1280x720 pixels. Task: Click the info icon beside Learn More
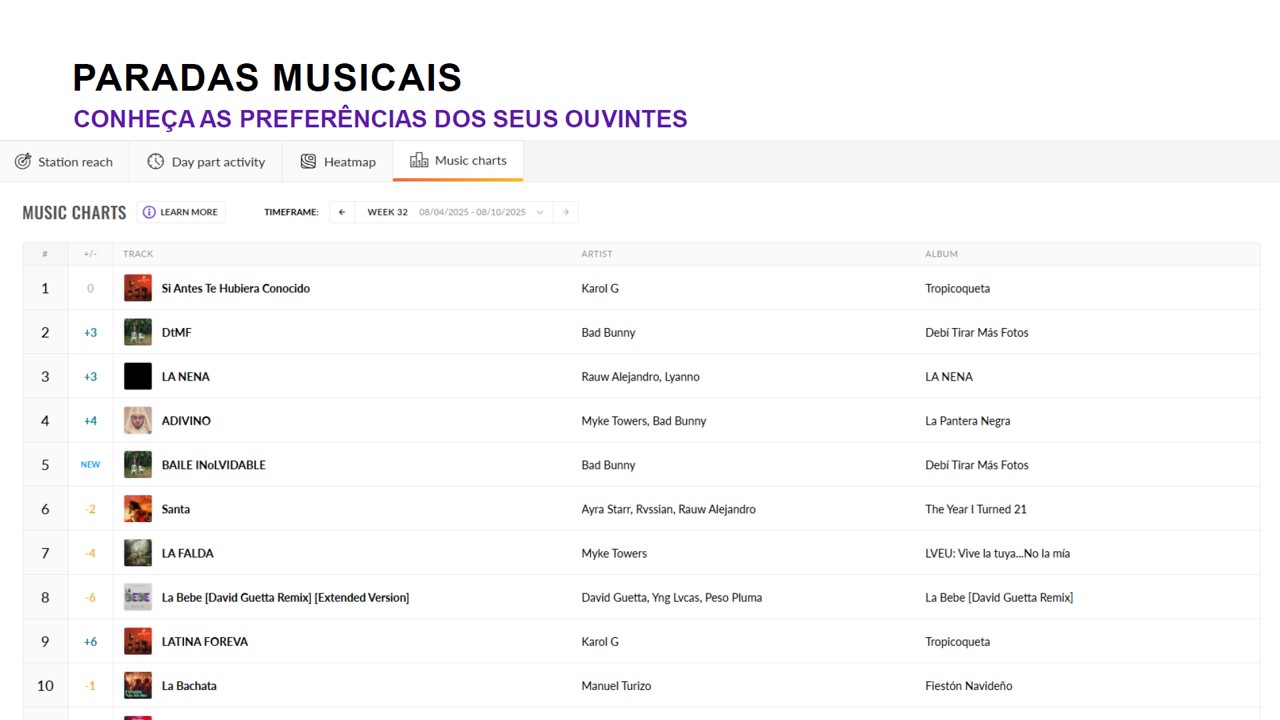[149, 212]
